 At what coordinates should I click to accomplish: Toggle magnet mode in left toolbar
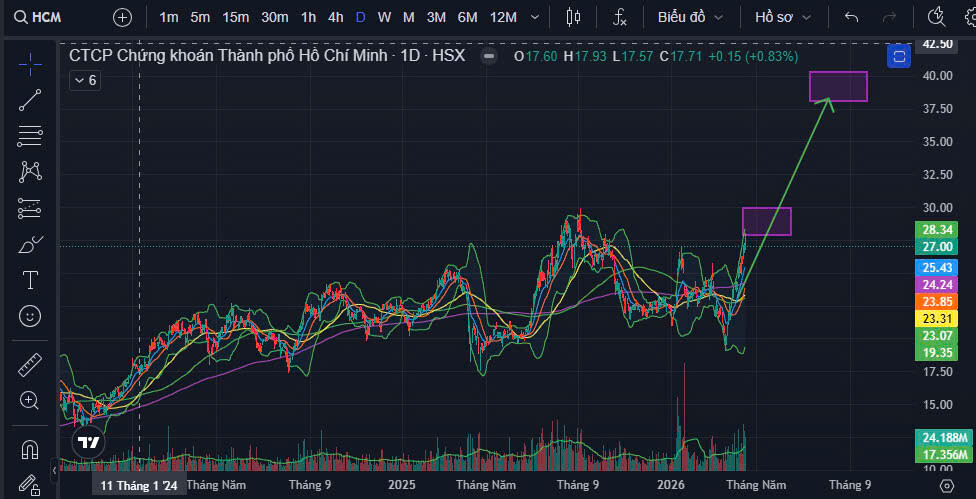[x=30, y=448]
